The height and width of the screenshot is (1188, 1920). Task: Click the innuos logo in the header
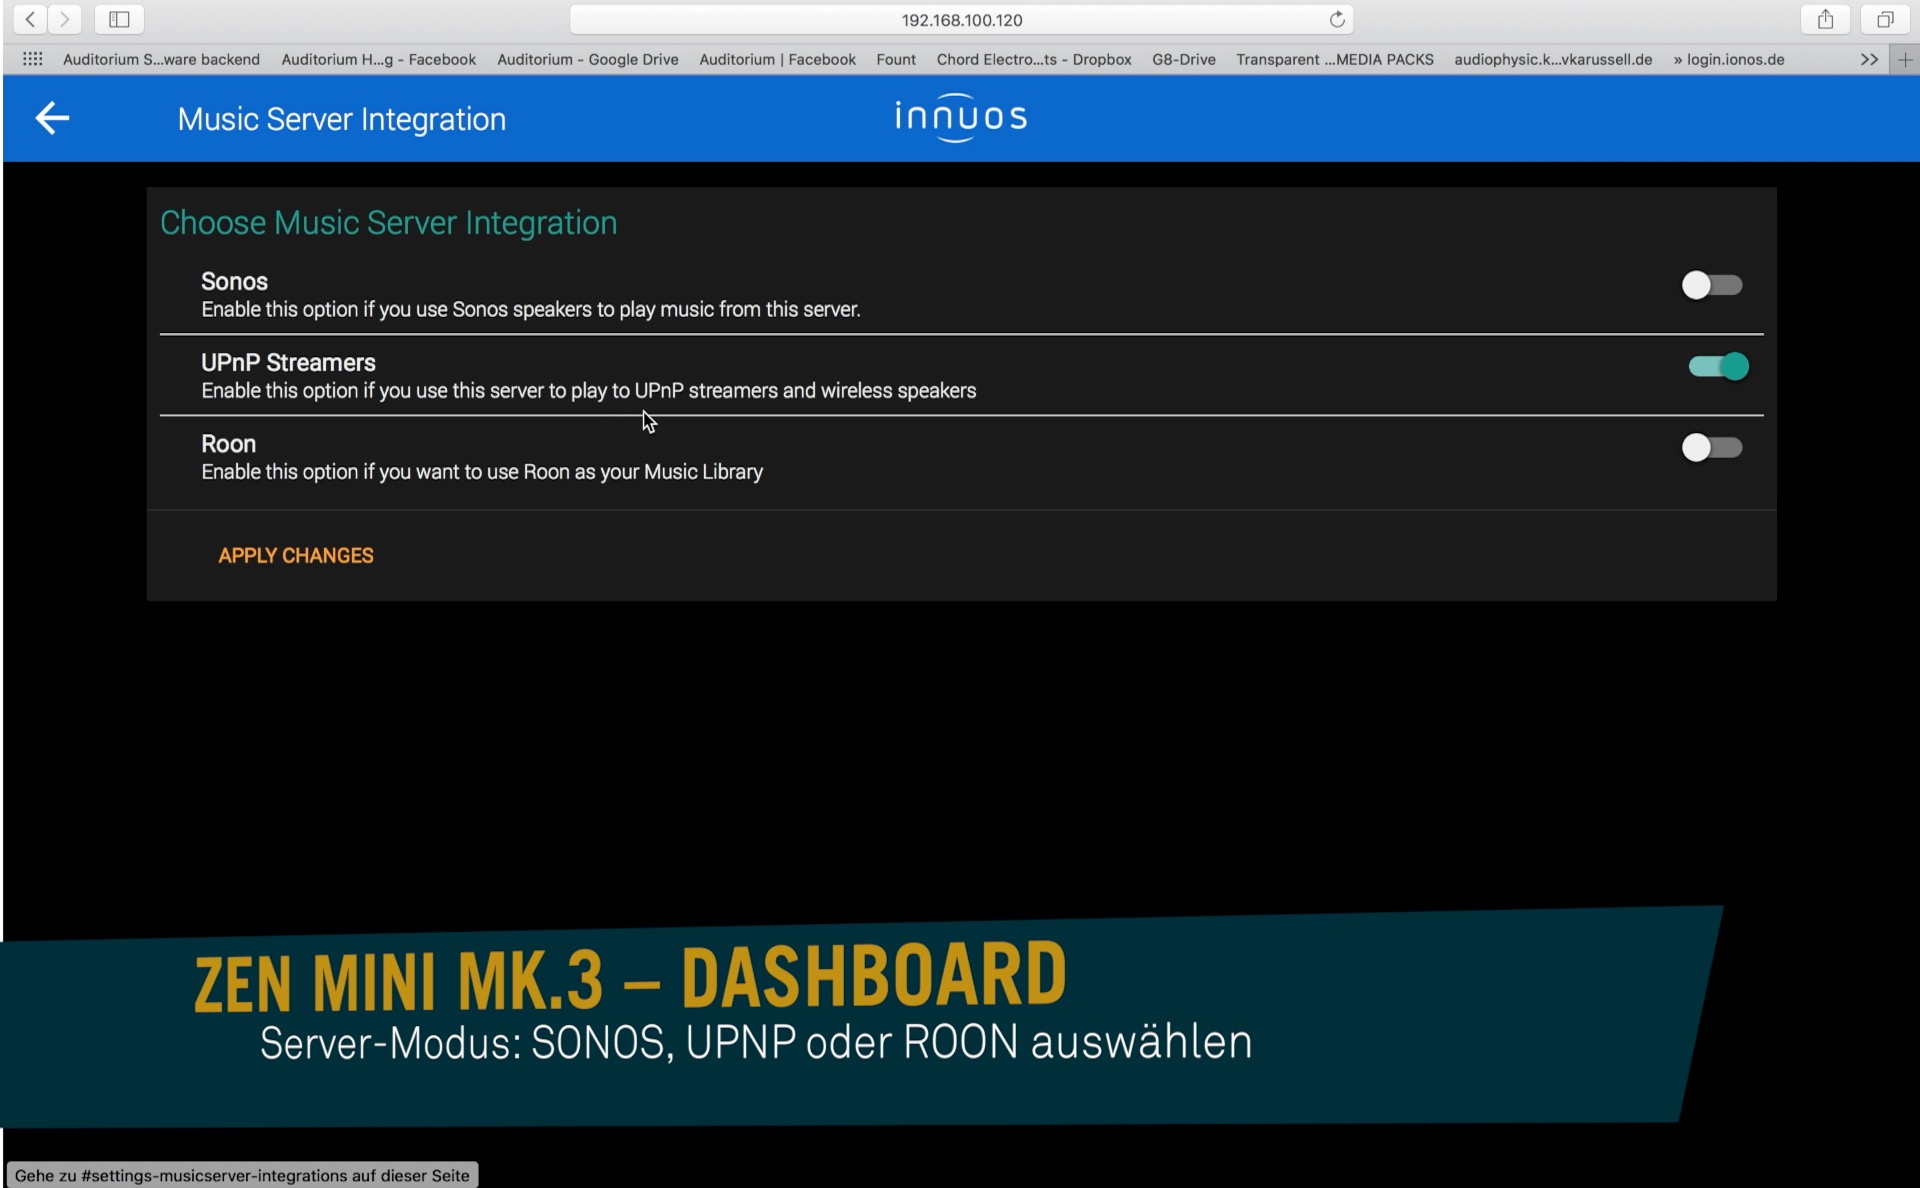(961, 117)
